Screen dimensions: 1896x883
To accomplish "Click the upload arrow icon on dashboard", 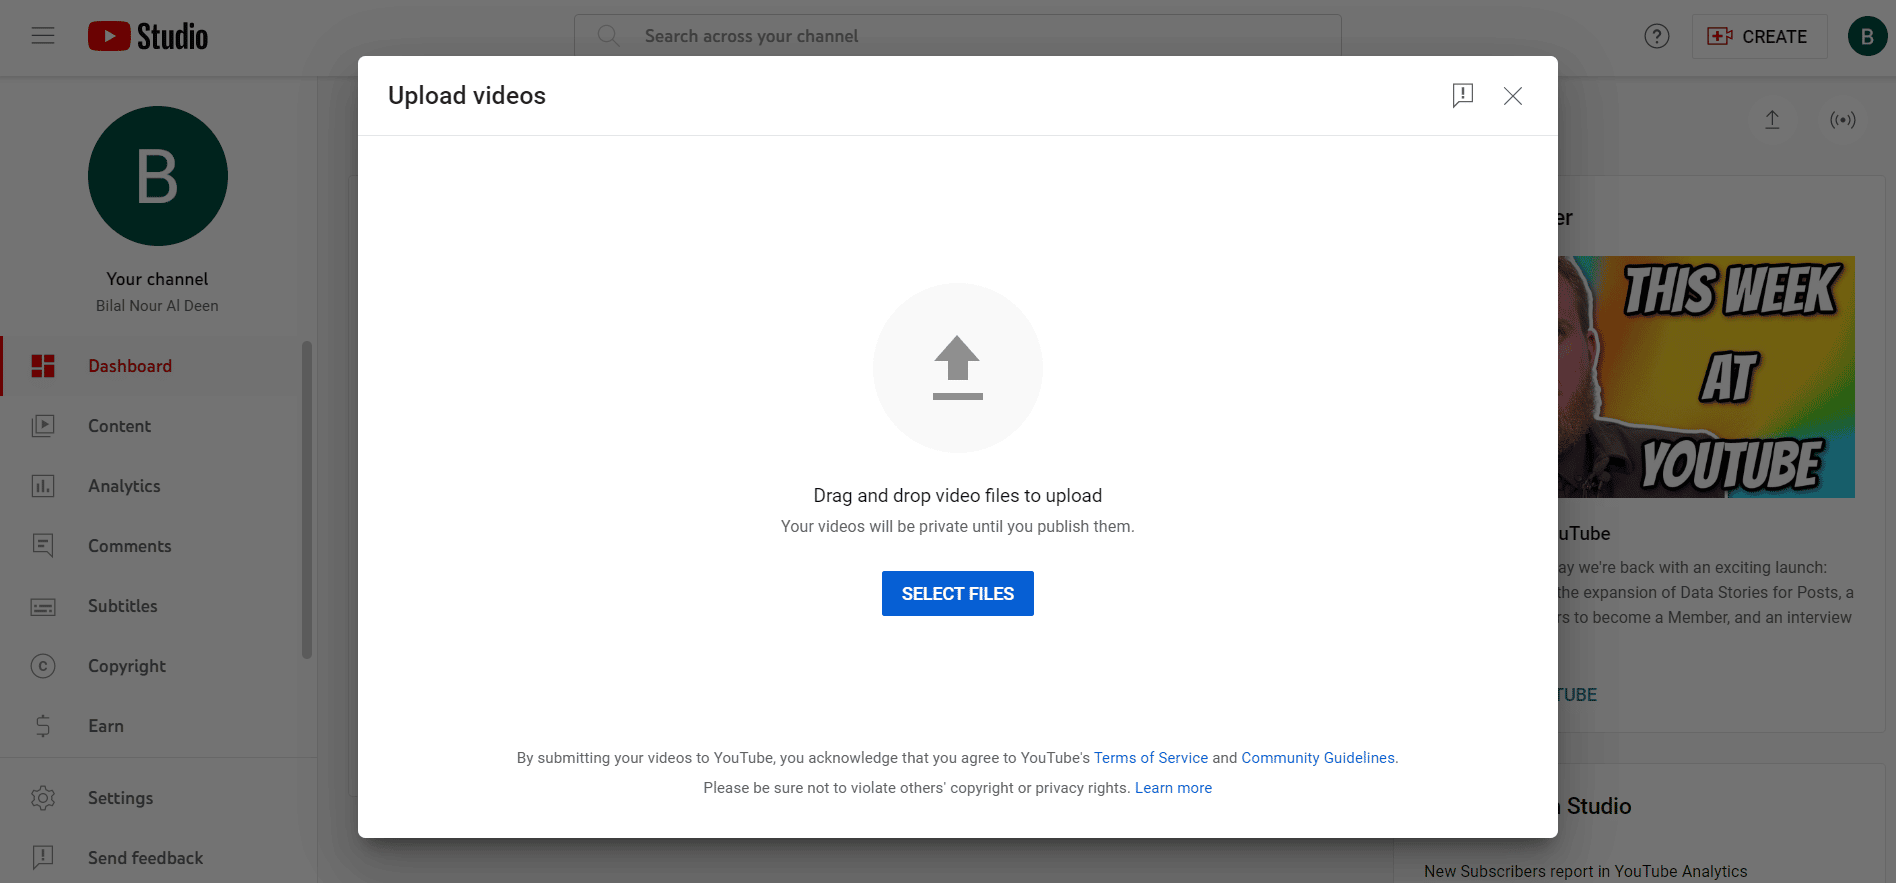I will point(1772,120).
